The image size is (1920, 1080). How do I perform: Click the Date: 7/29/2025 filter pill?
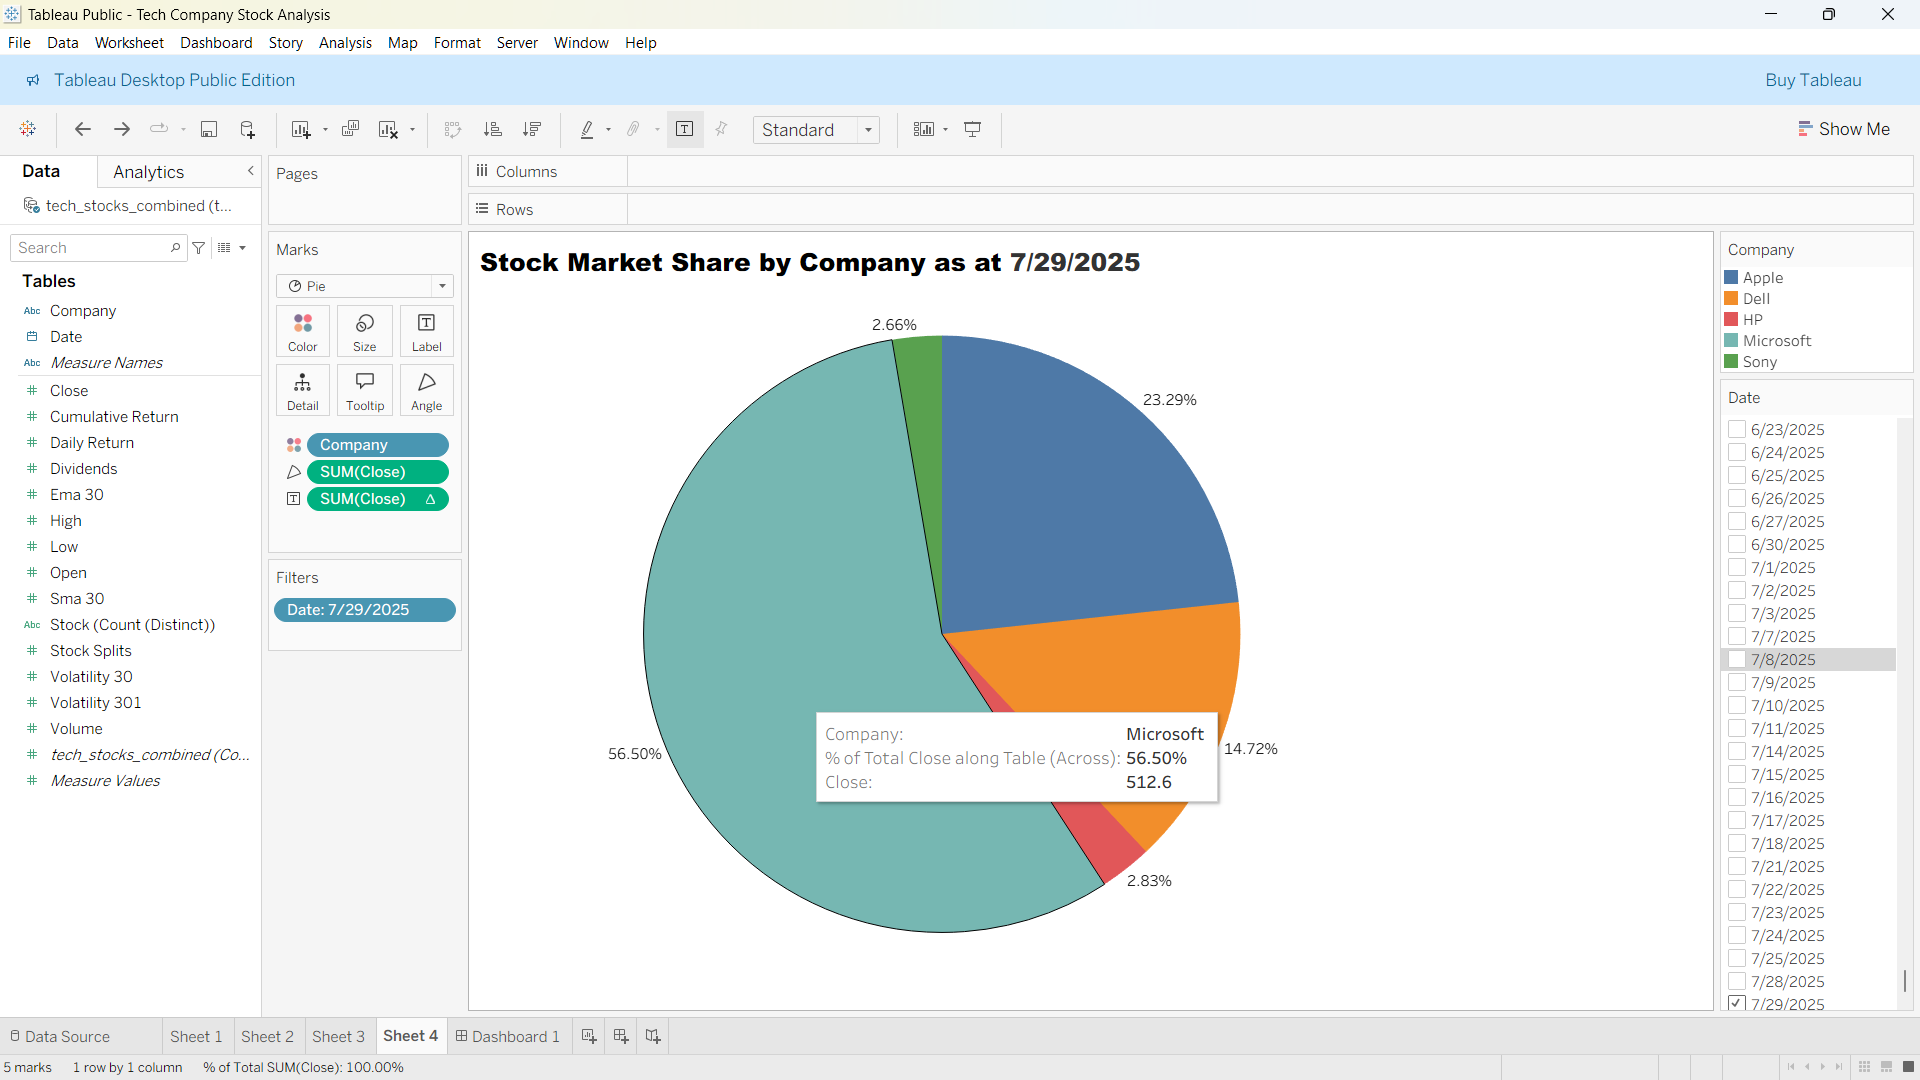pyautogui.click(x=365, y=610)
